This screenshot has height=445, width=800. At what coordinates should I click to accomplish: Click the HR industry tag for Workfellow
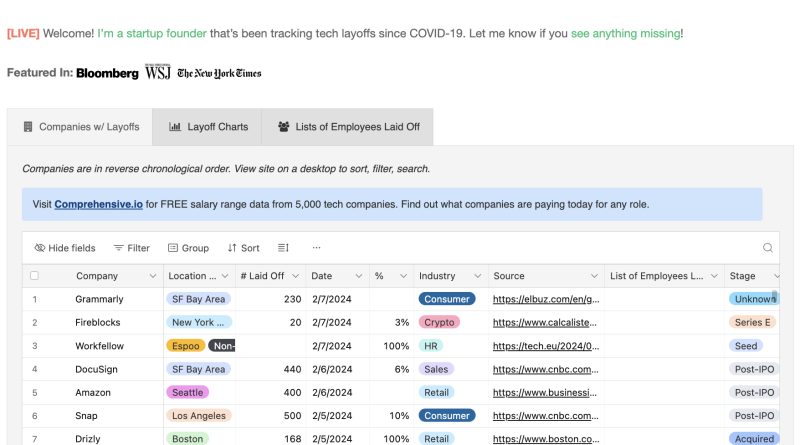click(x=431, y=346)
